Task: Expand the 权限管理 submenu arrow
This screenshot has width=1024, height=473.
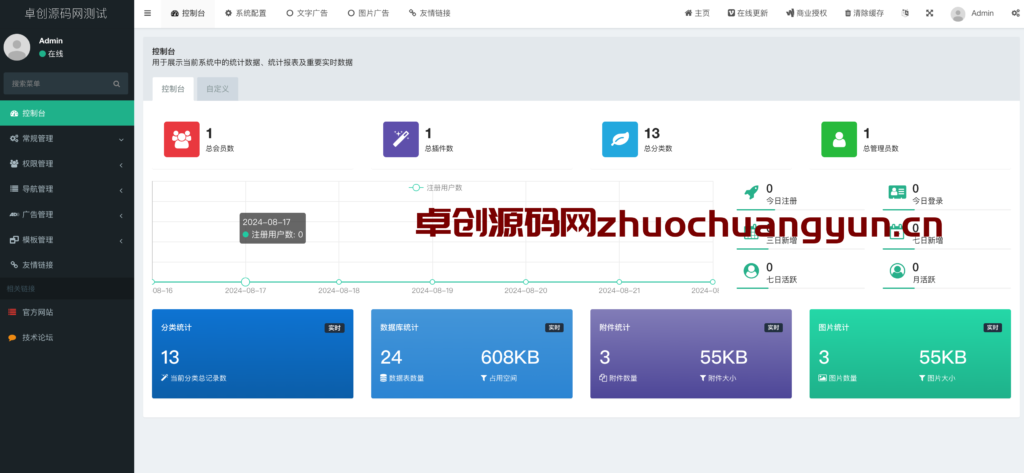Action: (121, 165)
